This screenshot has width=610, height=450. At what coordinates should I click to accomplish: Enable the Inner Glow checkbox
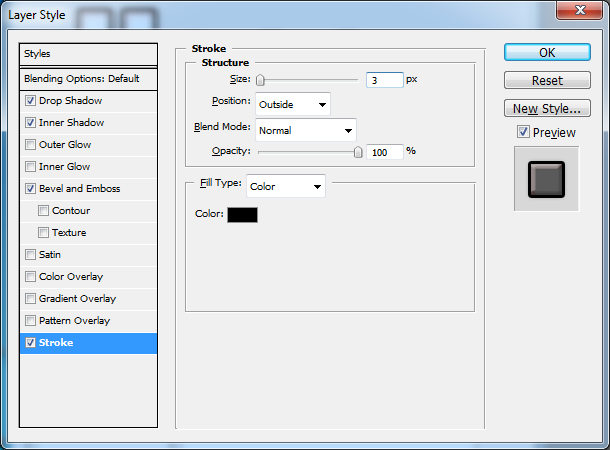[x=30, y=166]
